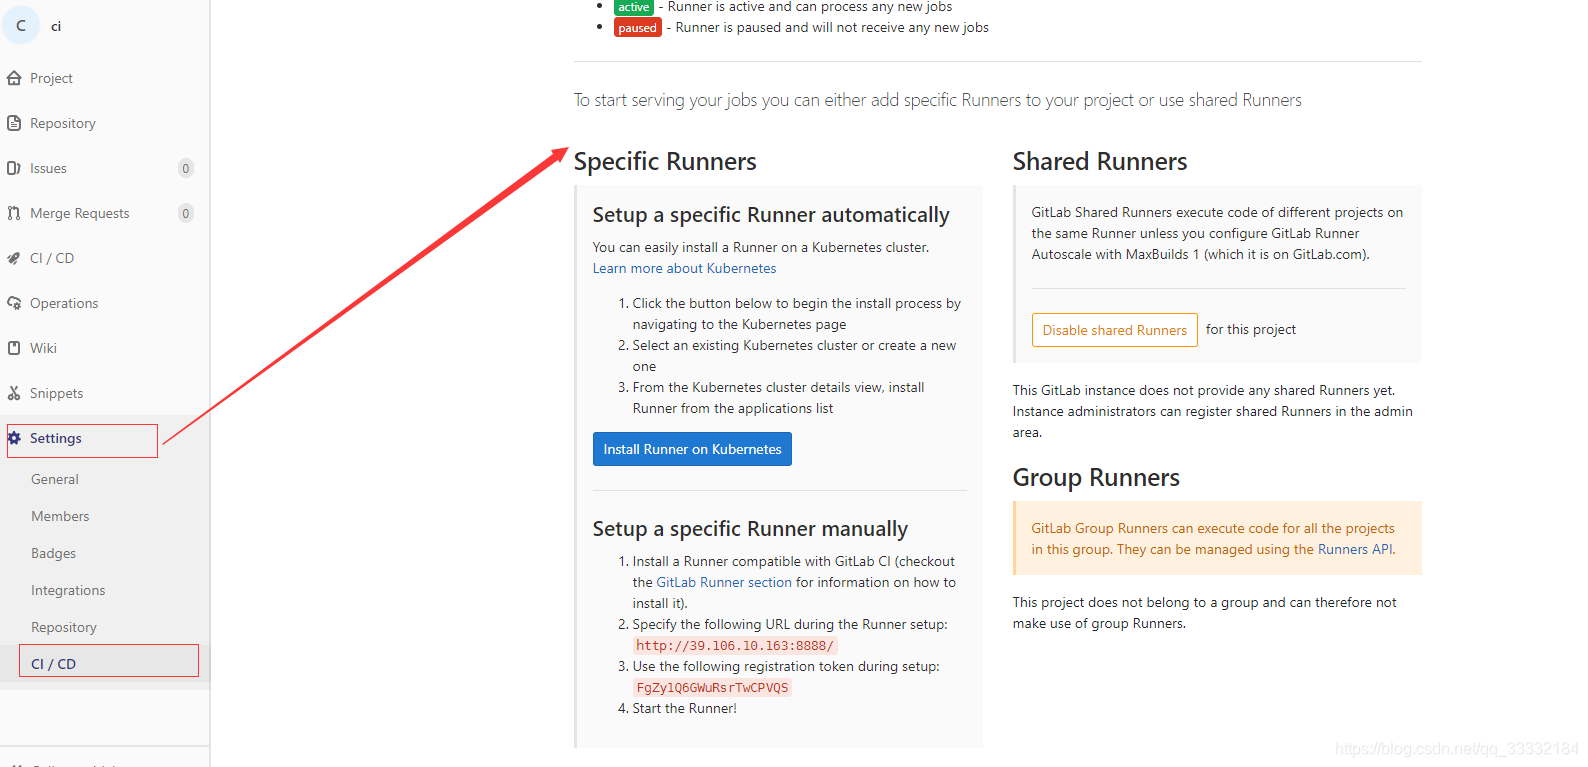Open Learn more about Kubernetes link
This screenshot has height=767, width=1588.
pyautogui.click(x=684, y=268)
